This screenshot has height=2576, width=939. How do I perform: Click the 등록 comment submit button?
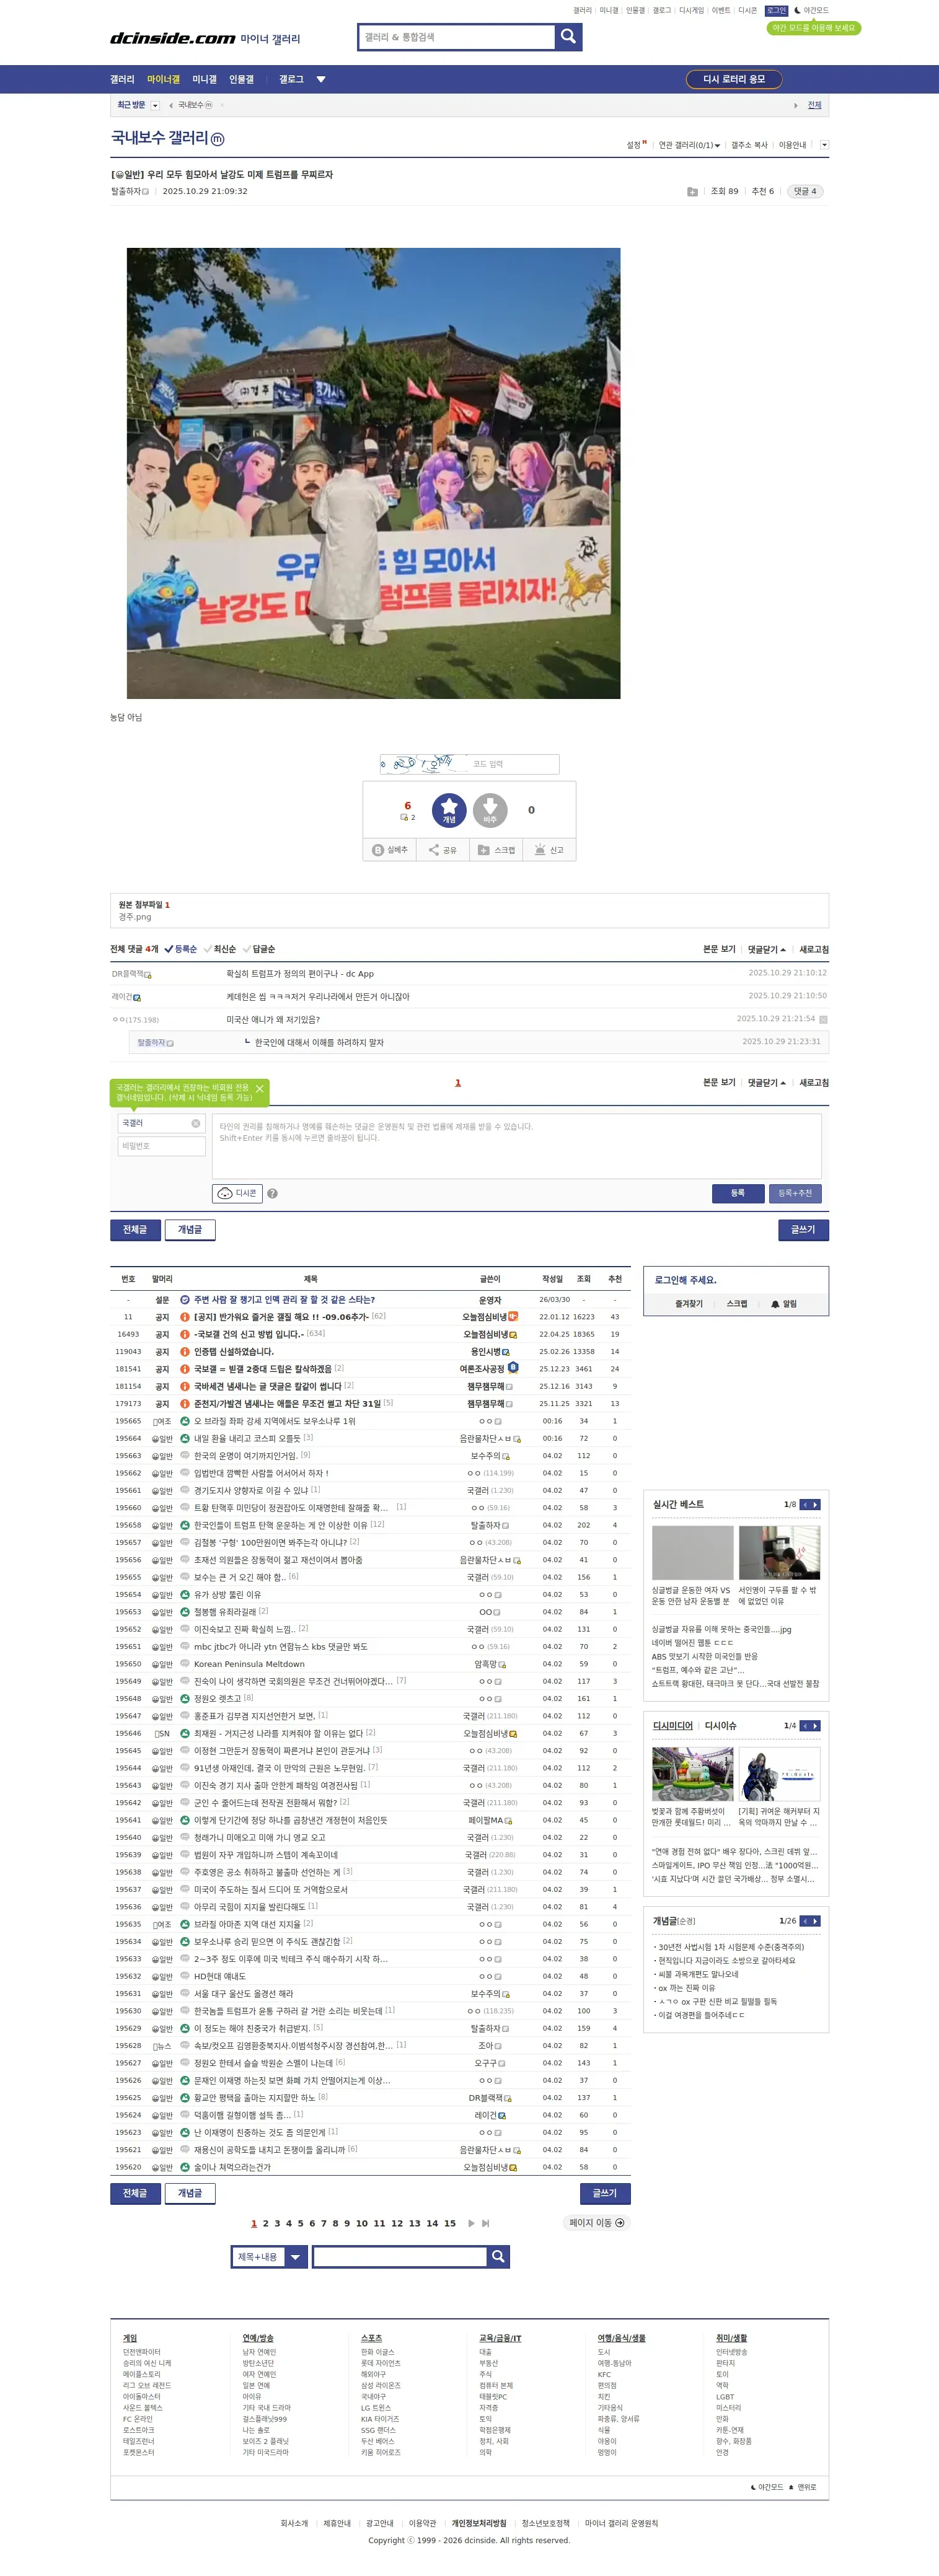click(x=738, y=1193)
